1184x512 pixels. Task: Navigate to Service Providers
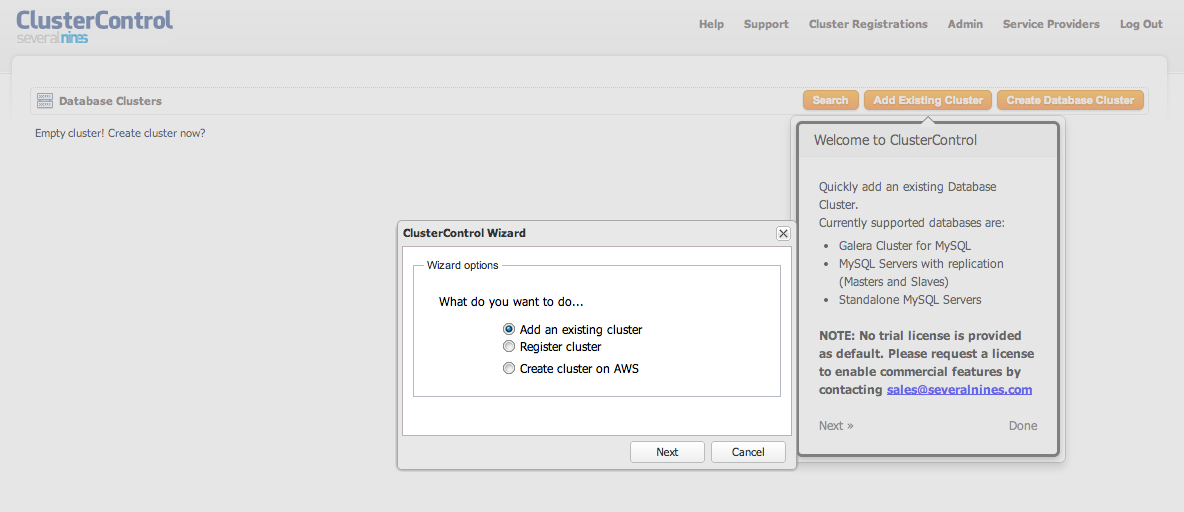click(1051, 24)
